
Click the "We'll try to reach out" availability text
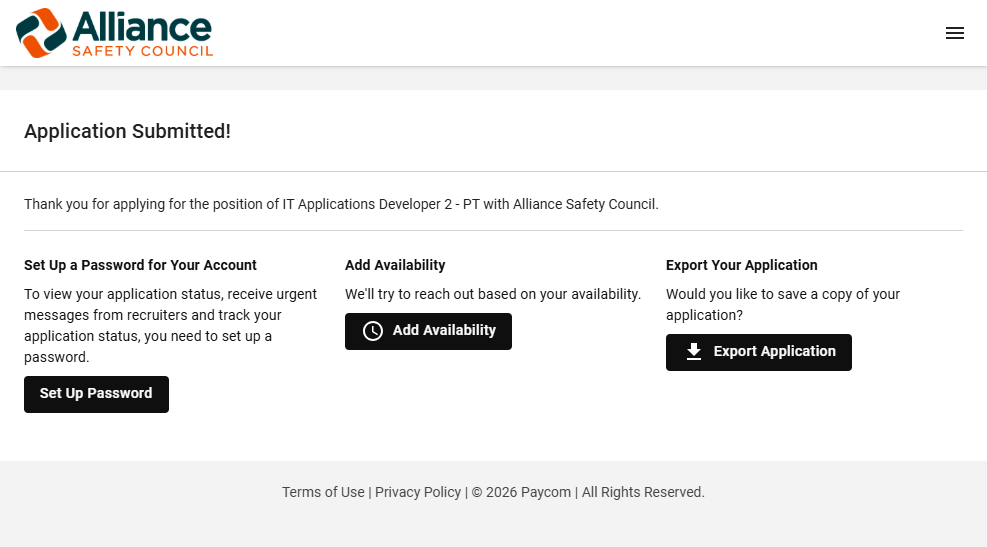point(492,294)
